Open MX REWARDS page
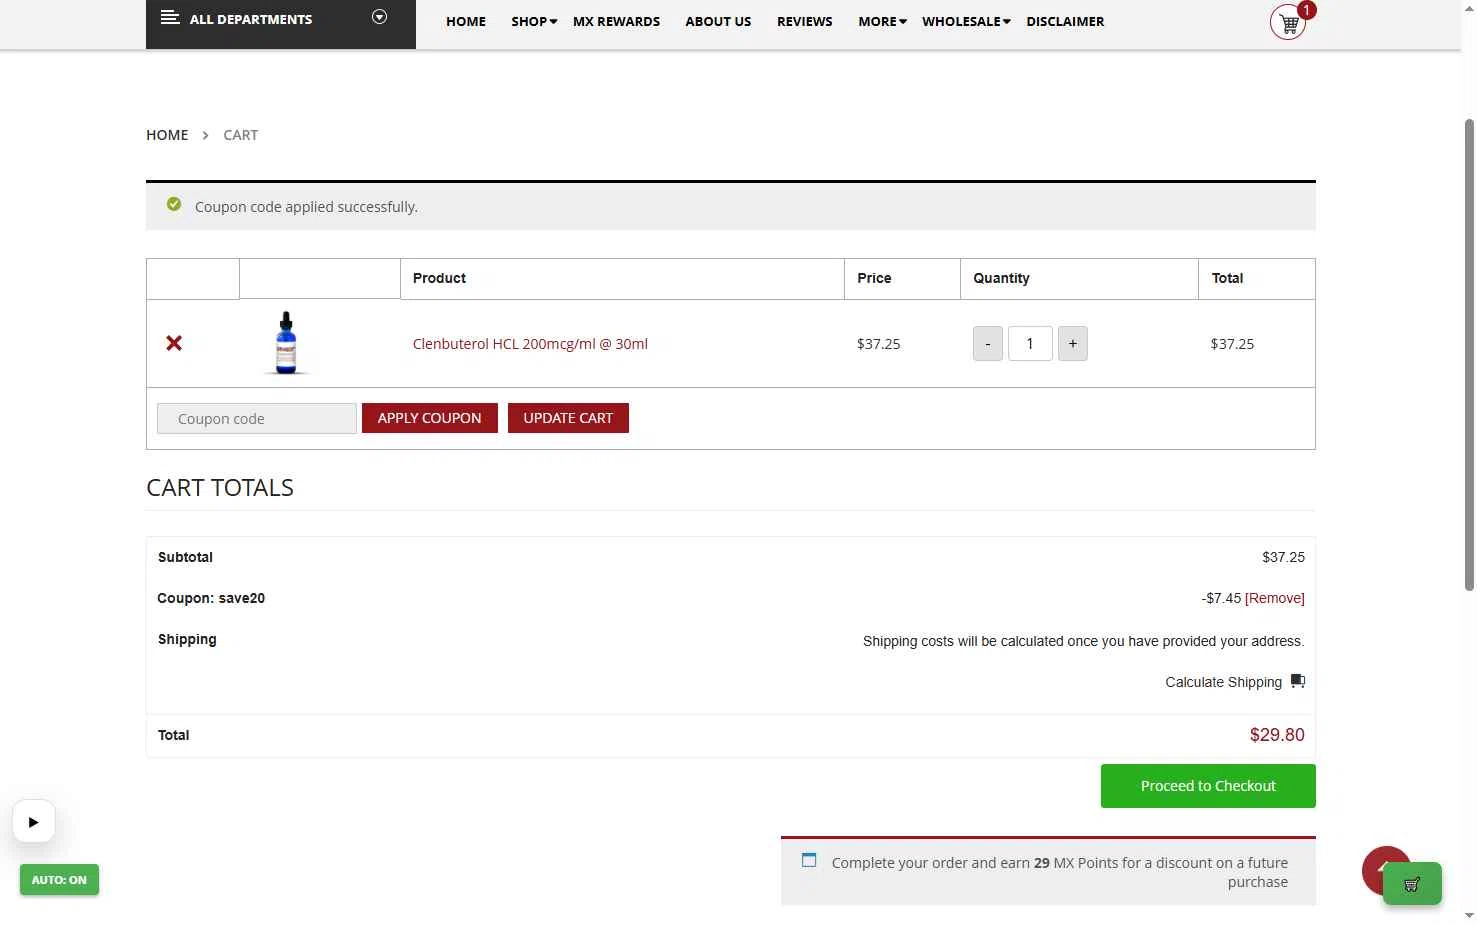This screenshot has width=1477, height=925. (x=616, y=21)
